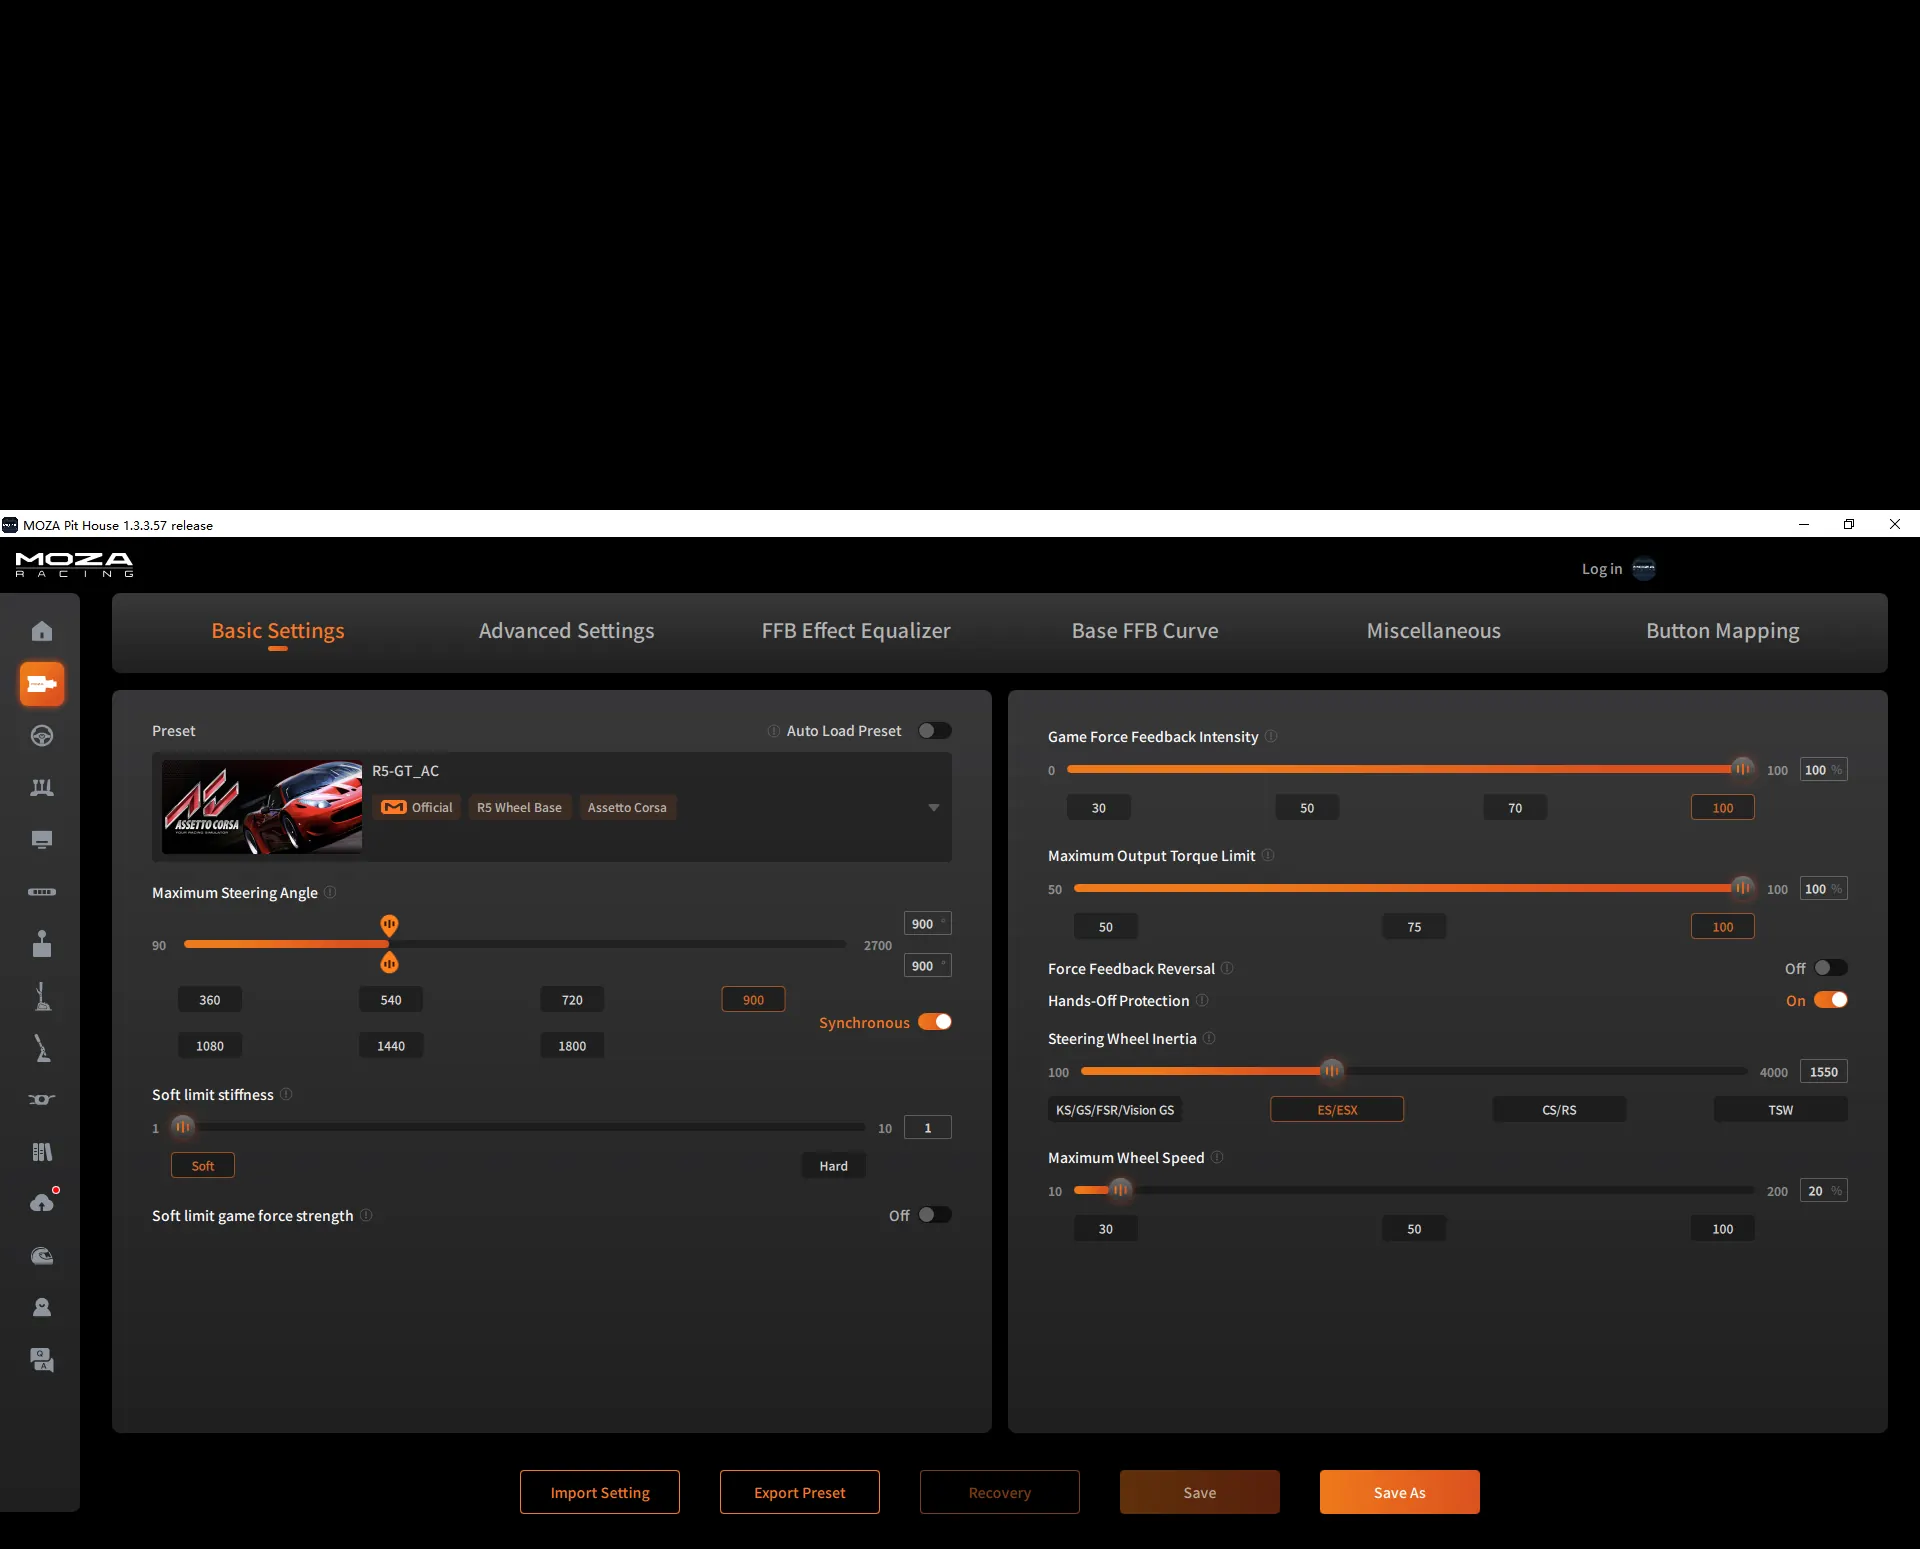Click info icon beside Game Force Feedback Intensity
Viewport: 1920px width, 1549px height.
point(1271,736)
